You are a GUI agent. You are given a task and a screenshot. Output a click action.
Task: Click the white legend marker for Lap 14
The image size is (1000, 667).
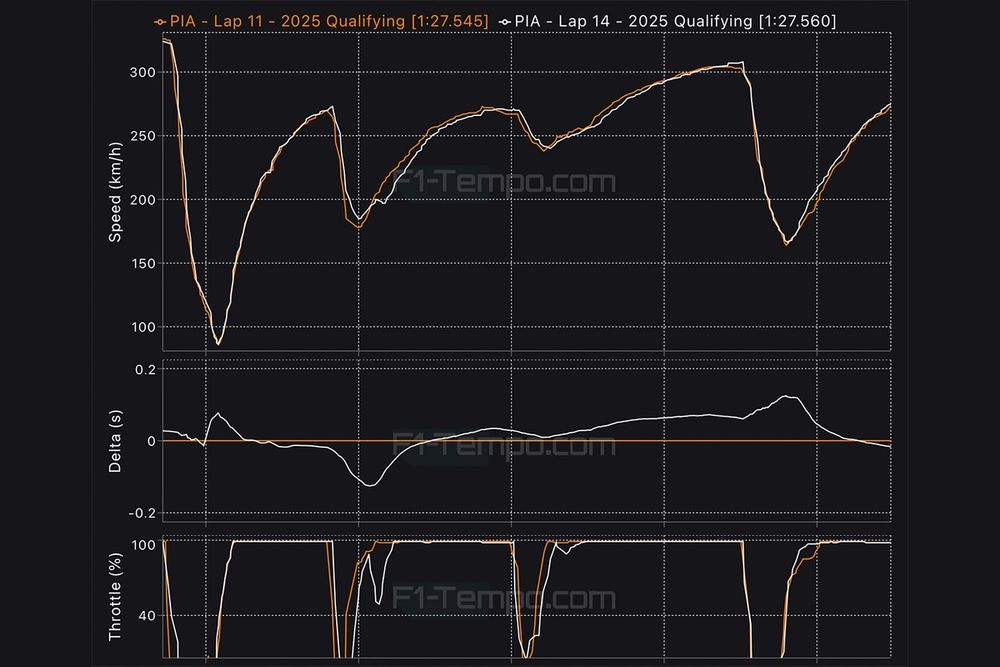[504, 20]
